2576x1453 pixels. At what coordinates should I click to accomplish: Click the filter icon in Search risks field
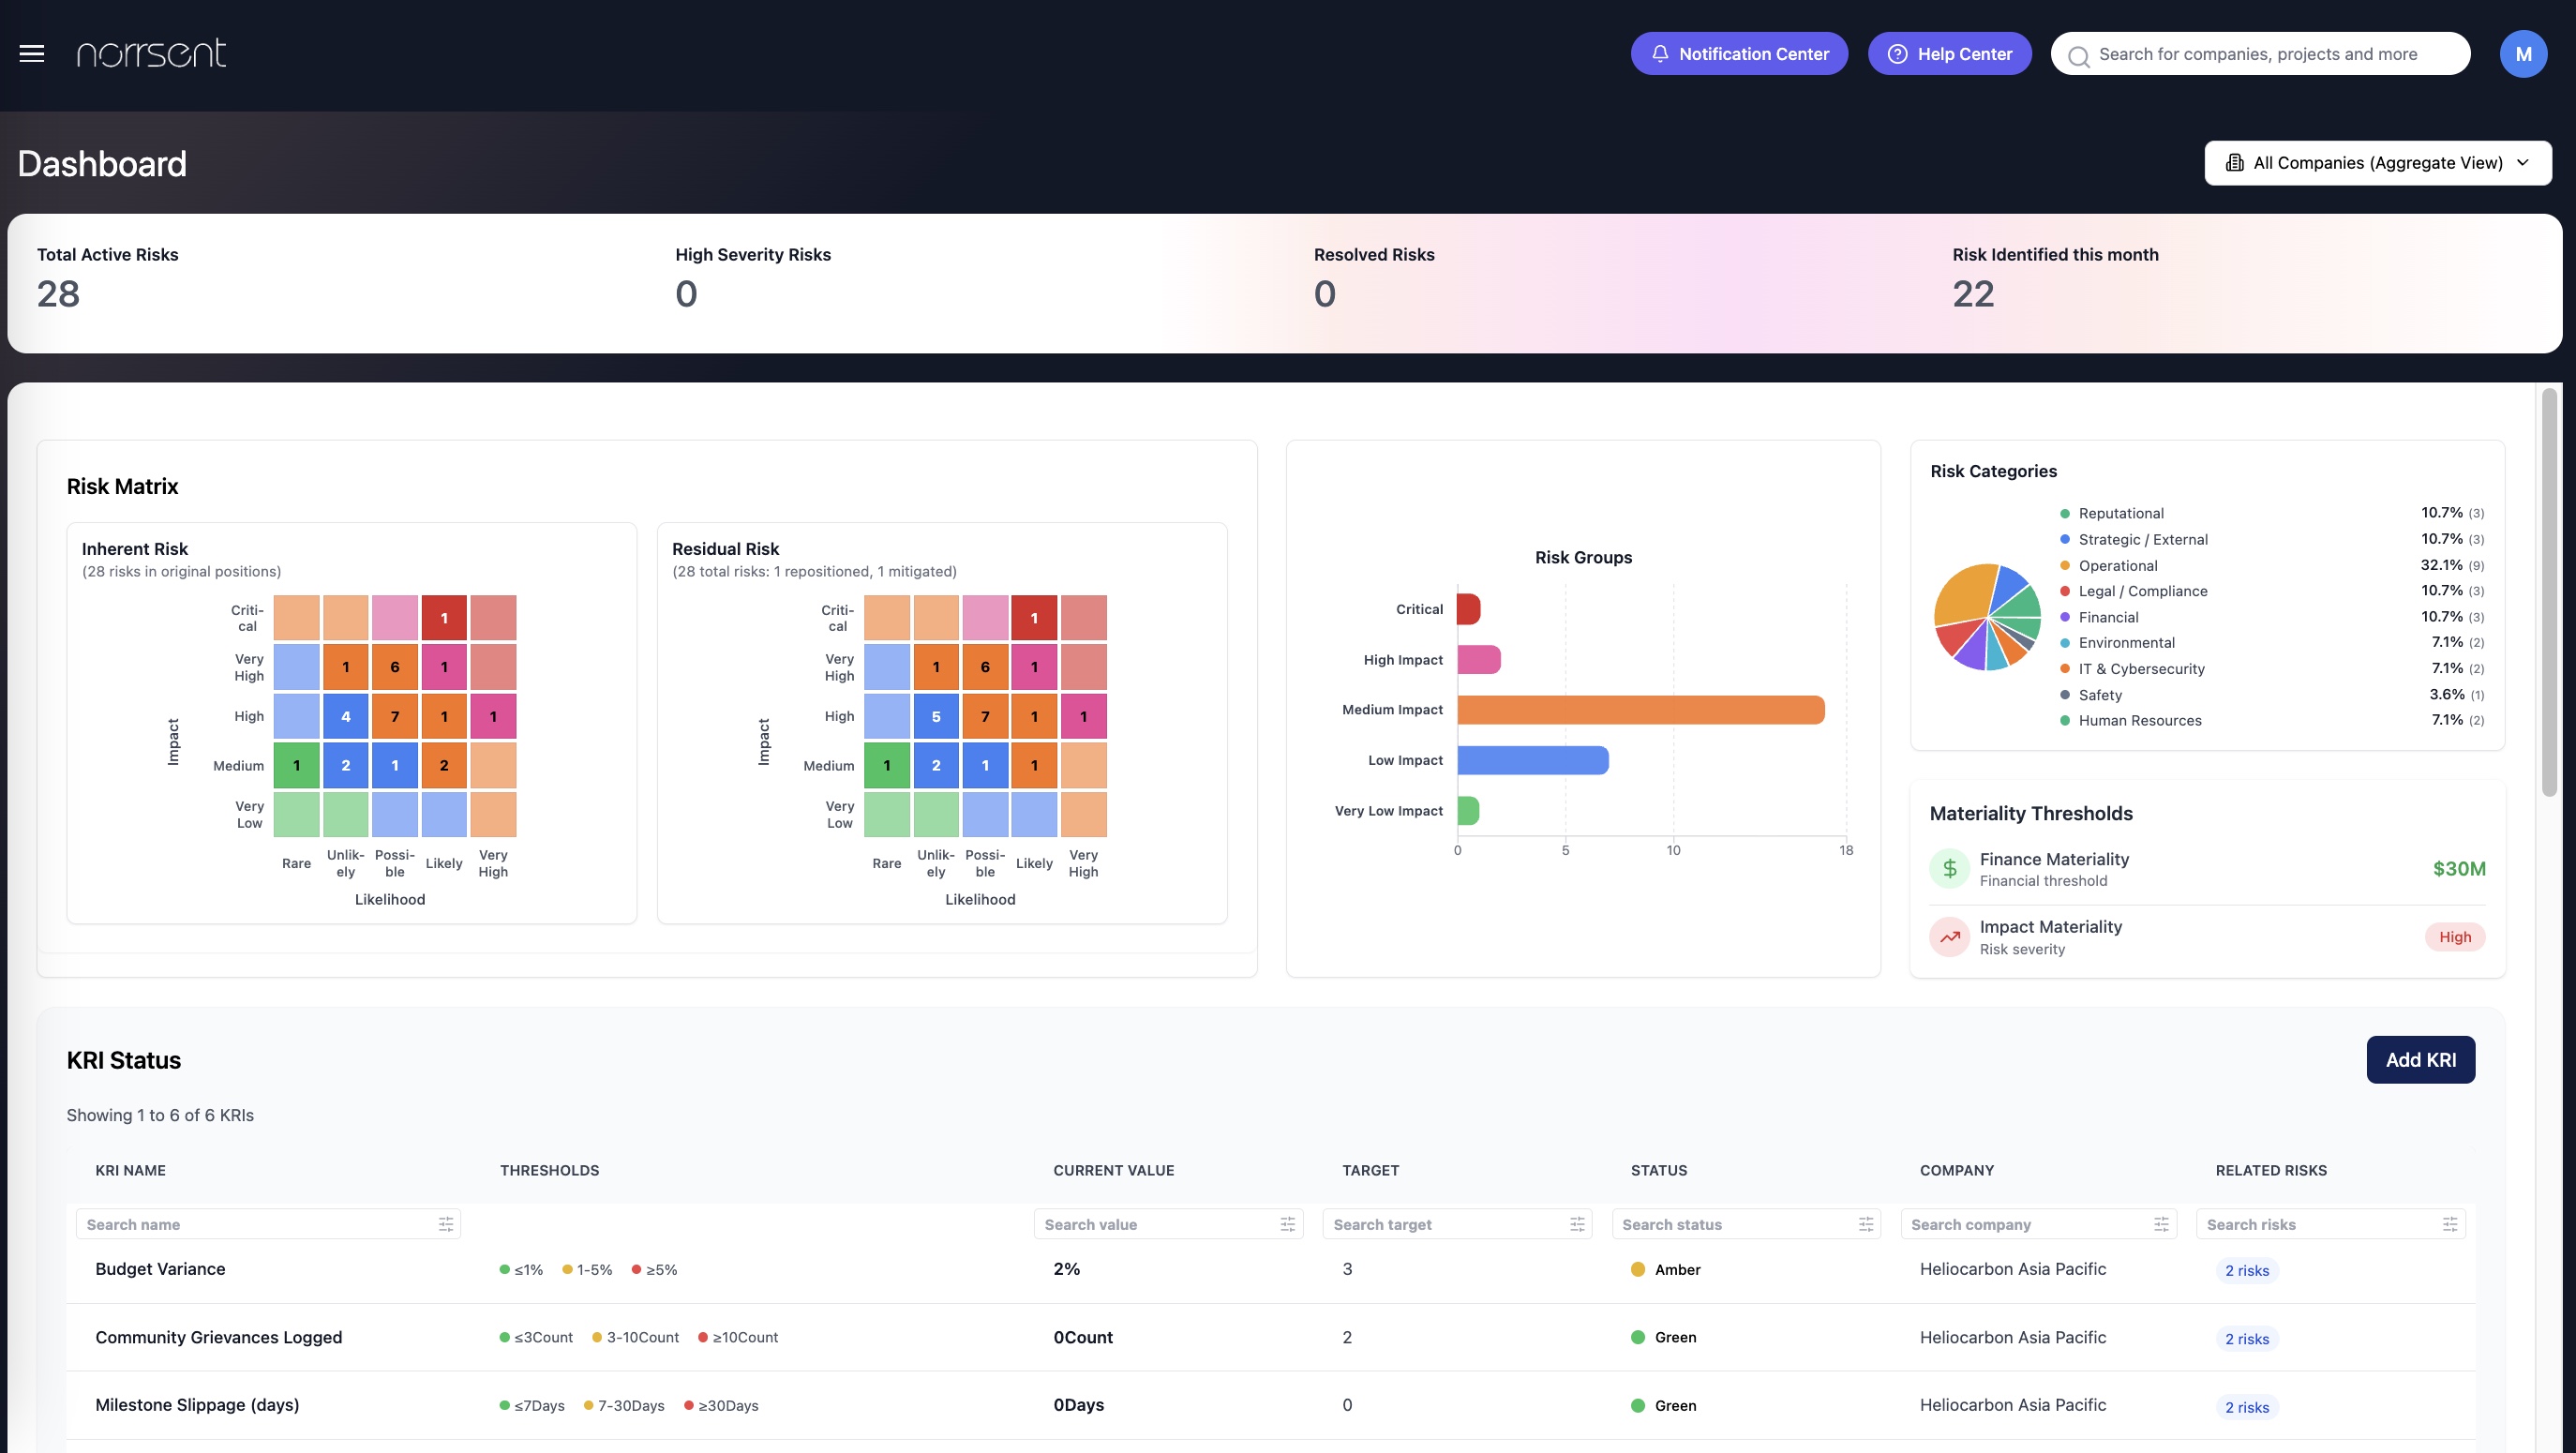tap(2449, 1224)
